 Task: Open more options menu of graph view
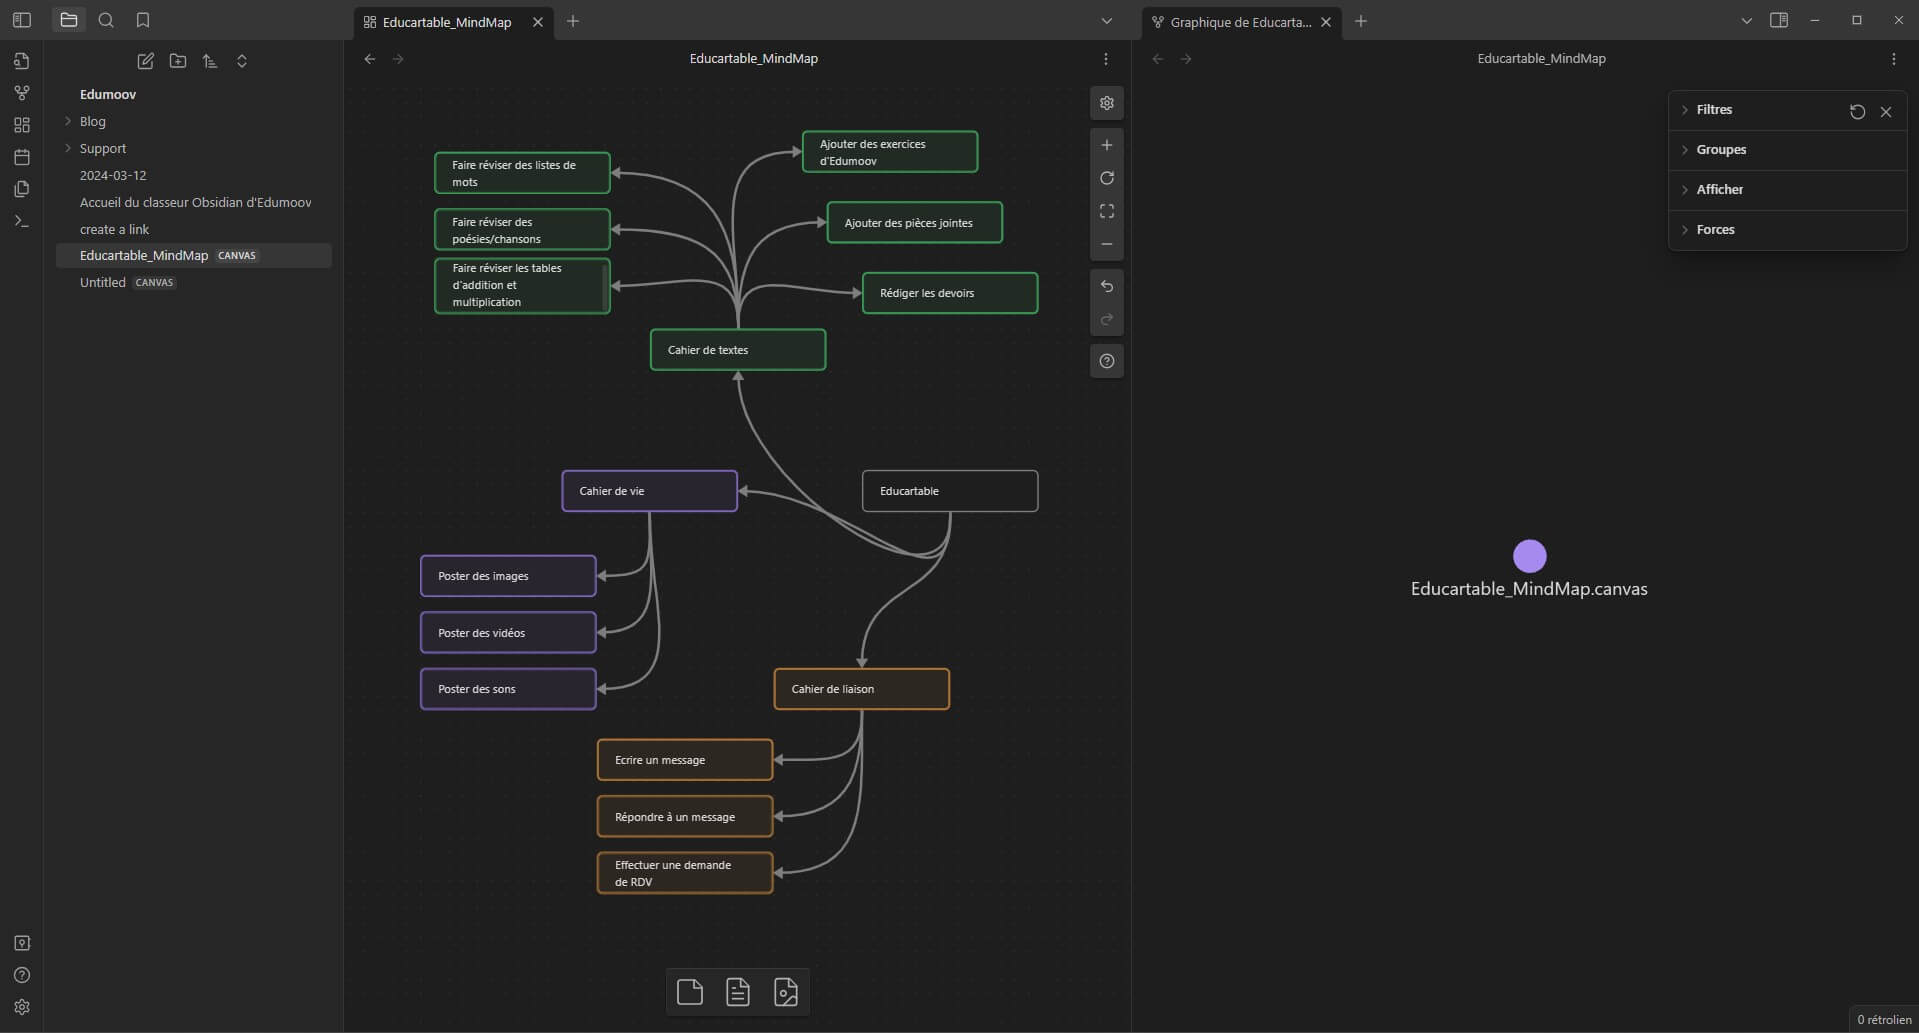point(1893,59)
